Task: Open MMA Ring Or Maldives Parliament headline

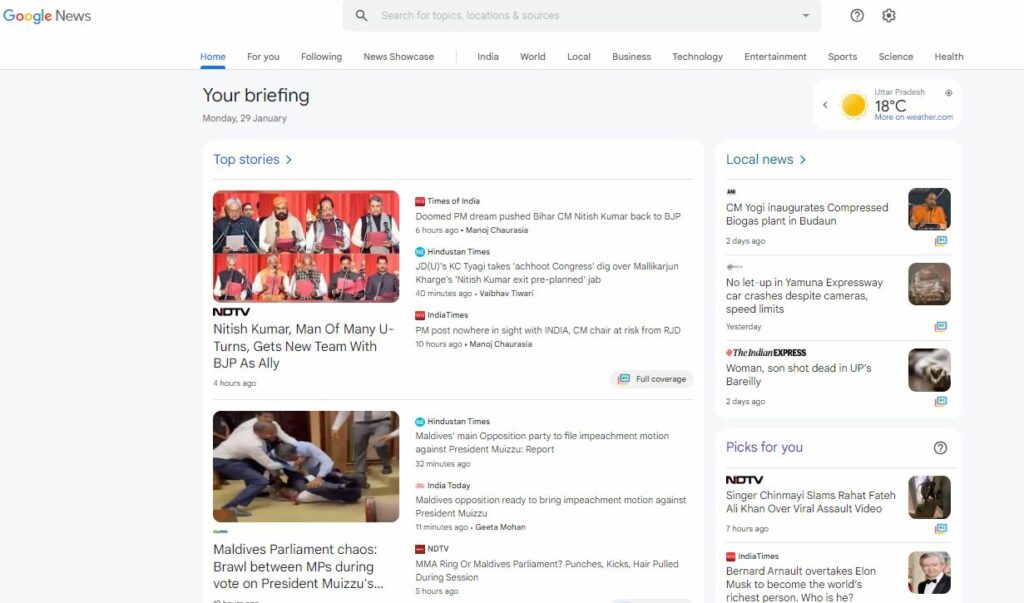Action: pyautogui.click(x=547, y=570)
